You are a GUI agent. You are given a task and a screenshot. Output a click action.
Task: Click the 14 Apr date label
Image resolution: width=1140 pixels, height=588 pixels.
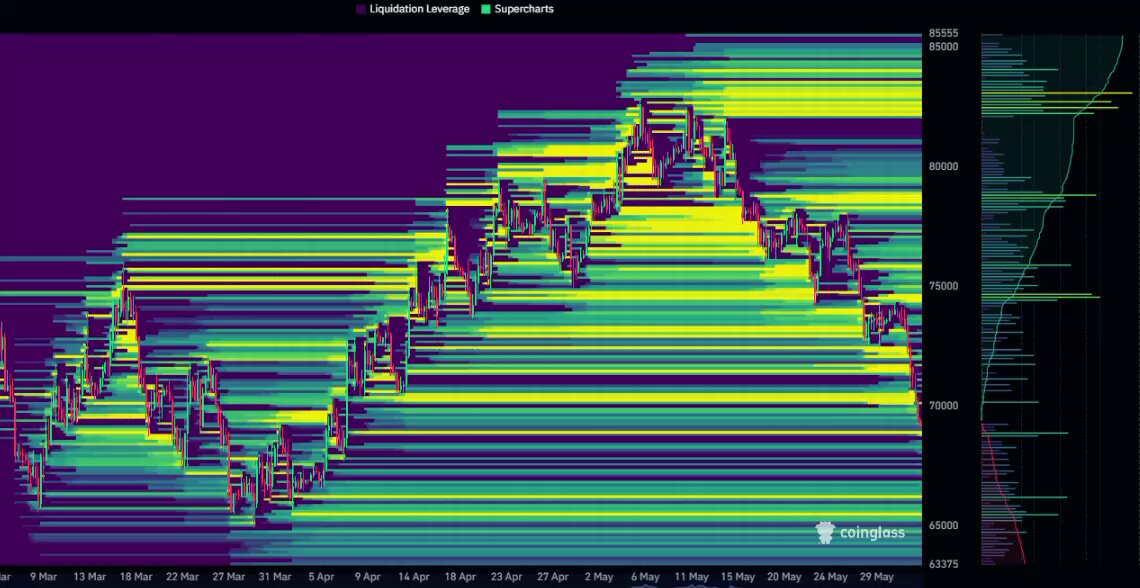[414, 577]
